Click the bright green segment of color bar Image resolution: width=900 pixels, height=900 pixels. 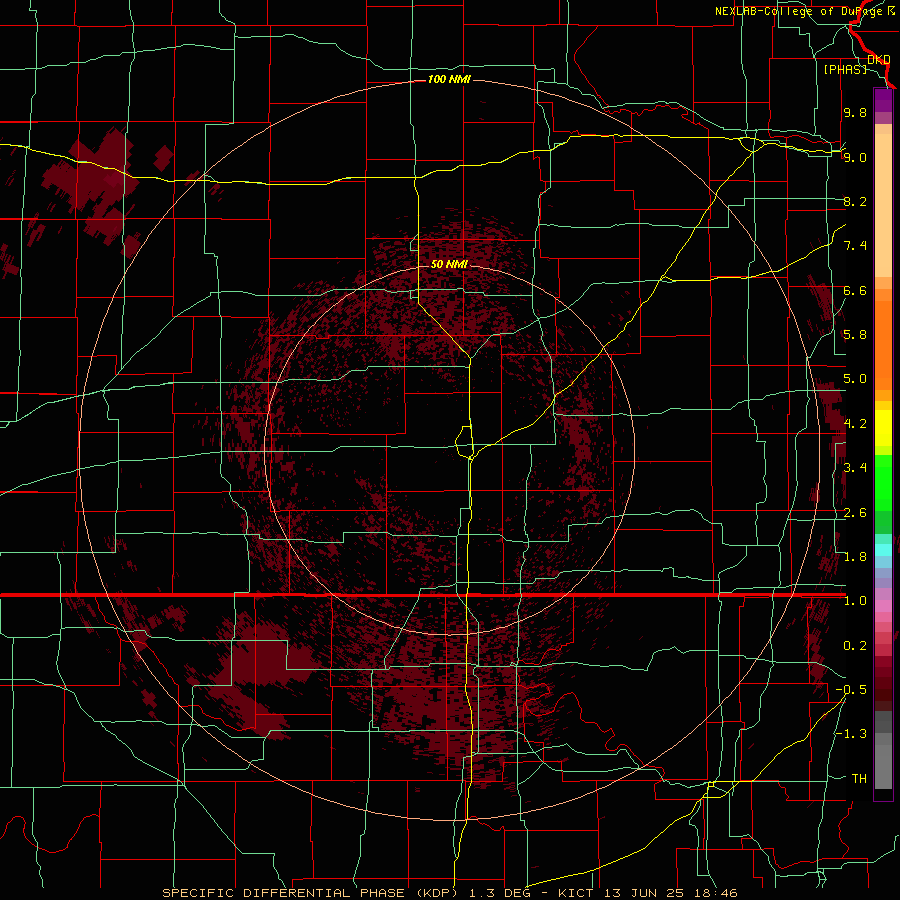tap(883, 483)
